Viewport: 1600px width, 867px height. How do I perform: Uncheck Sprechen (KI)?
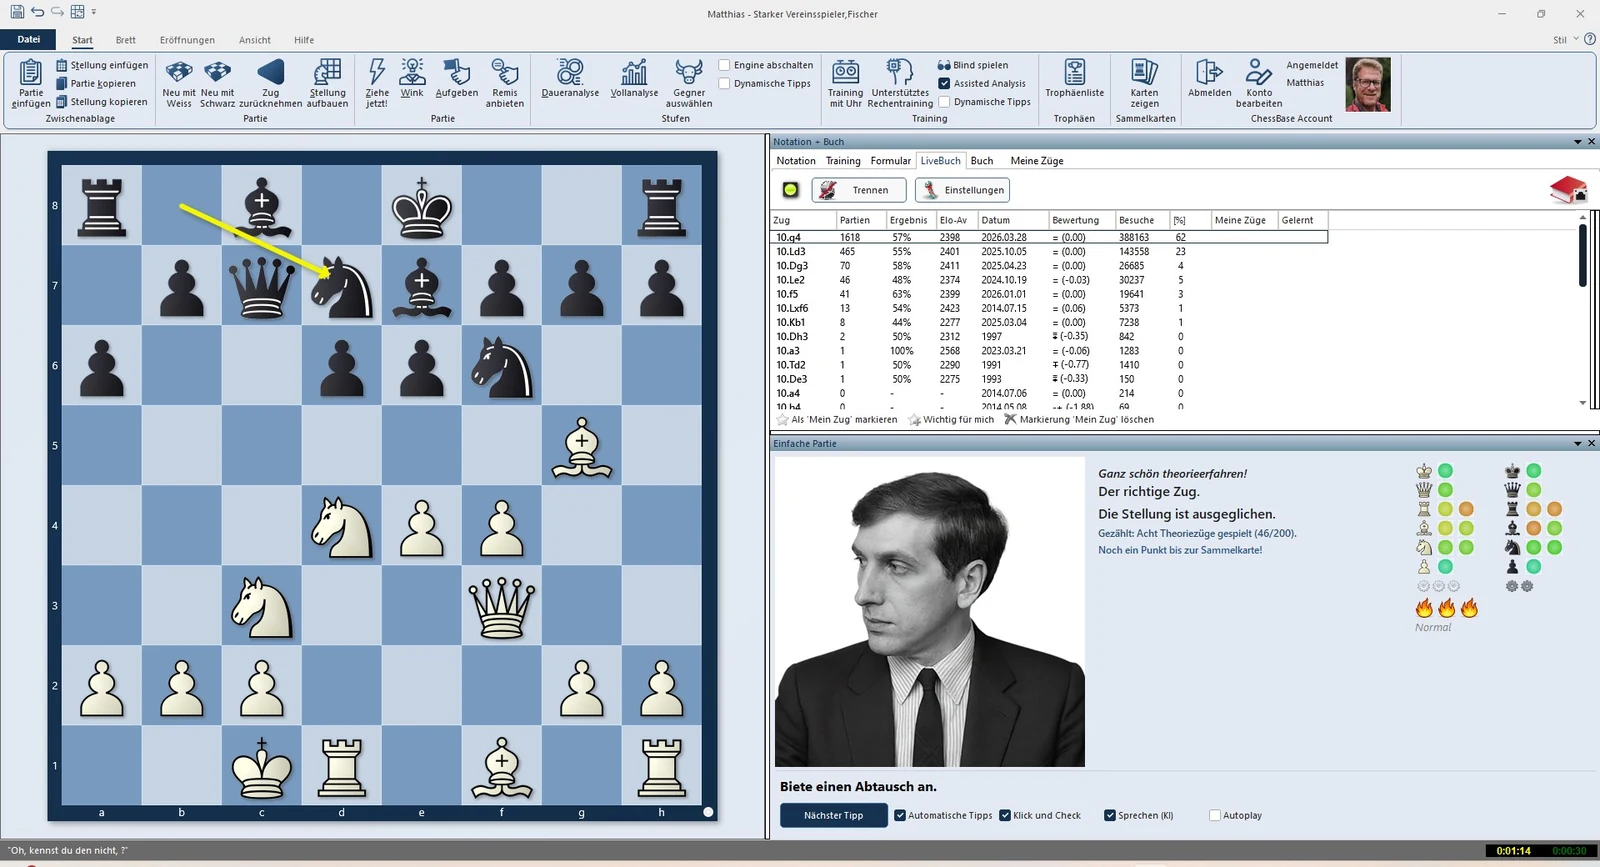coord(1110,815)
